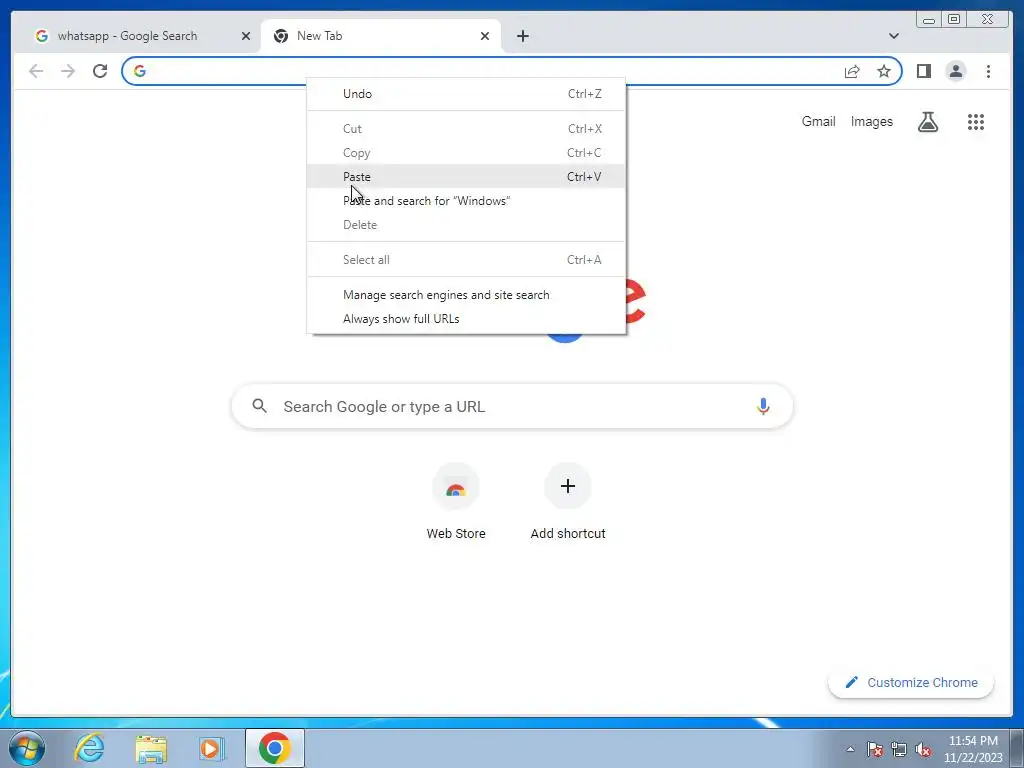This screenshot has width=1024, height=768.
Task: Bookmark this tab with the star icon
Action: [884, 71]
